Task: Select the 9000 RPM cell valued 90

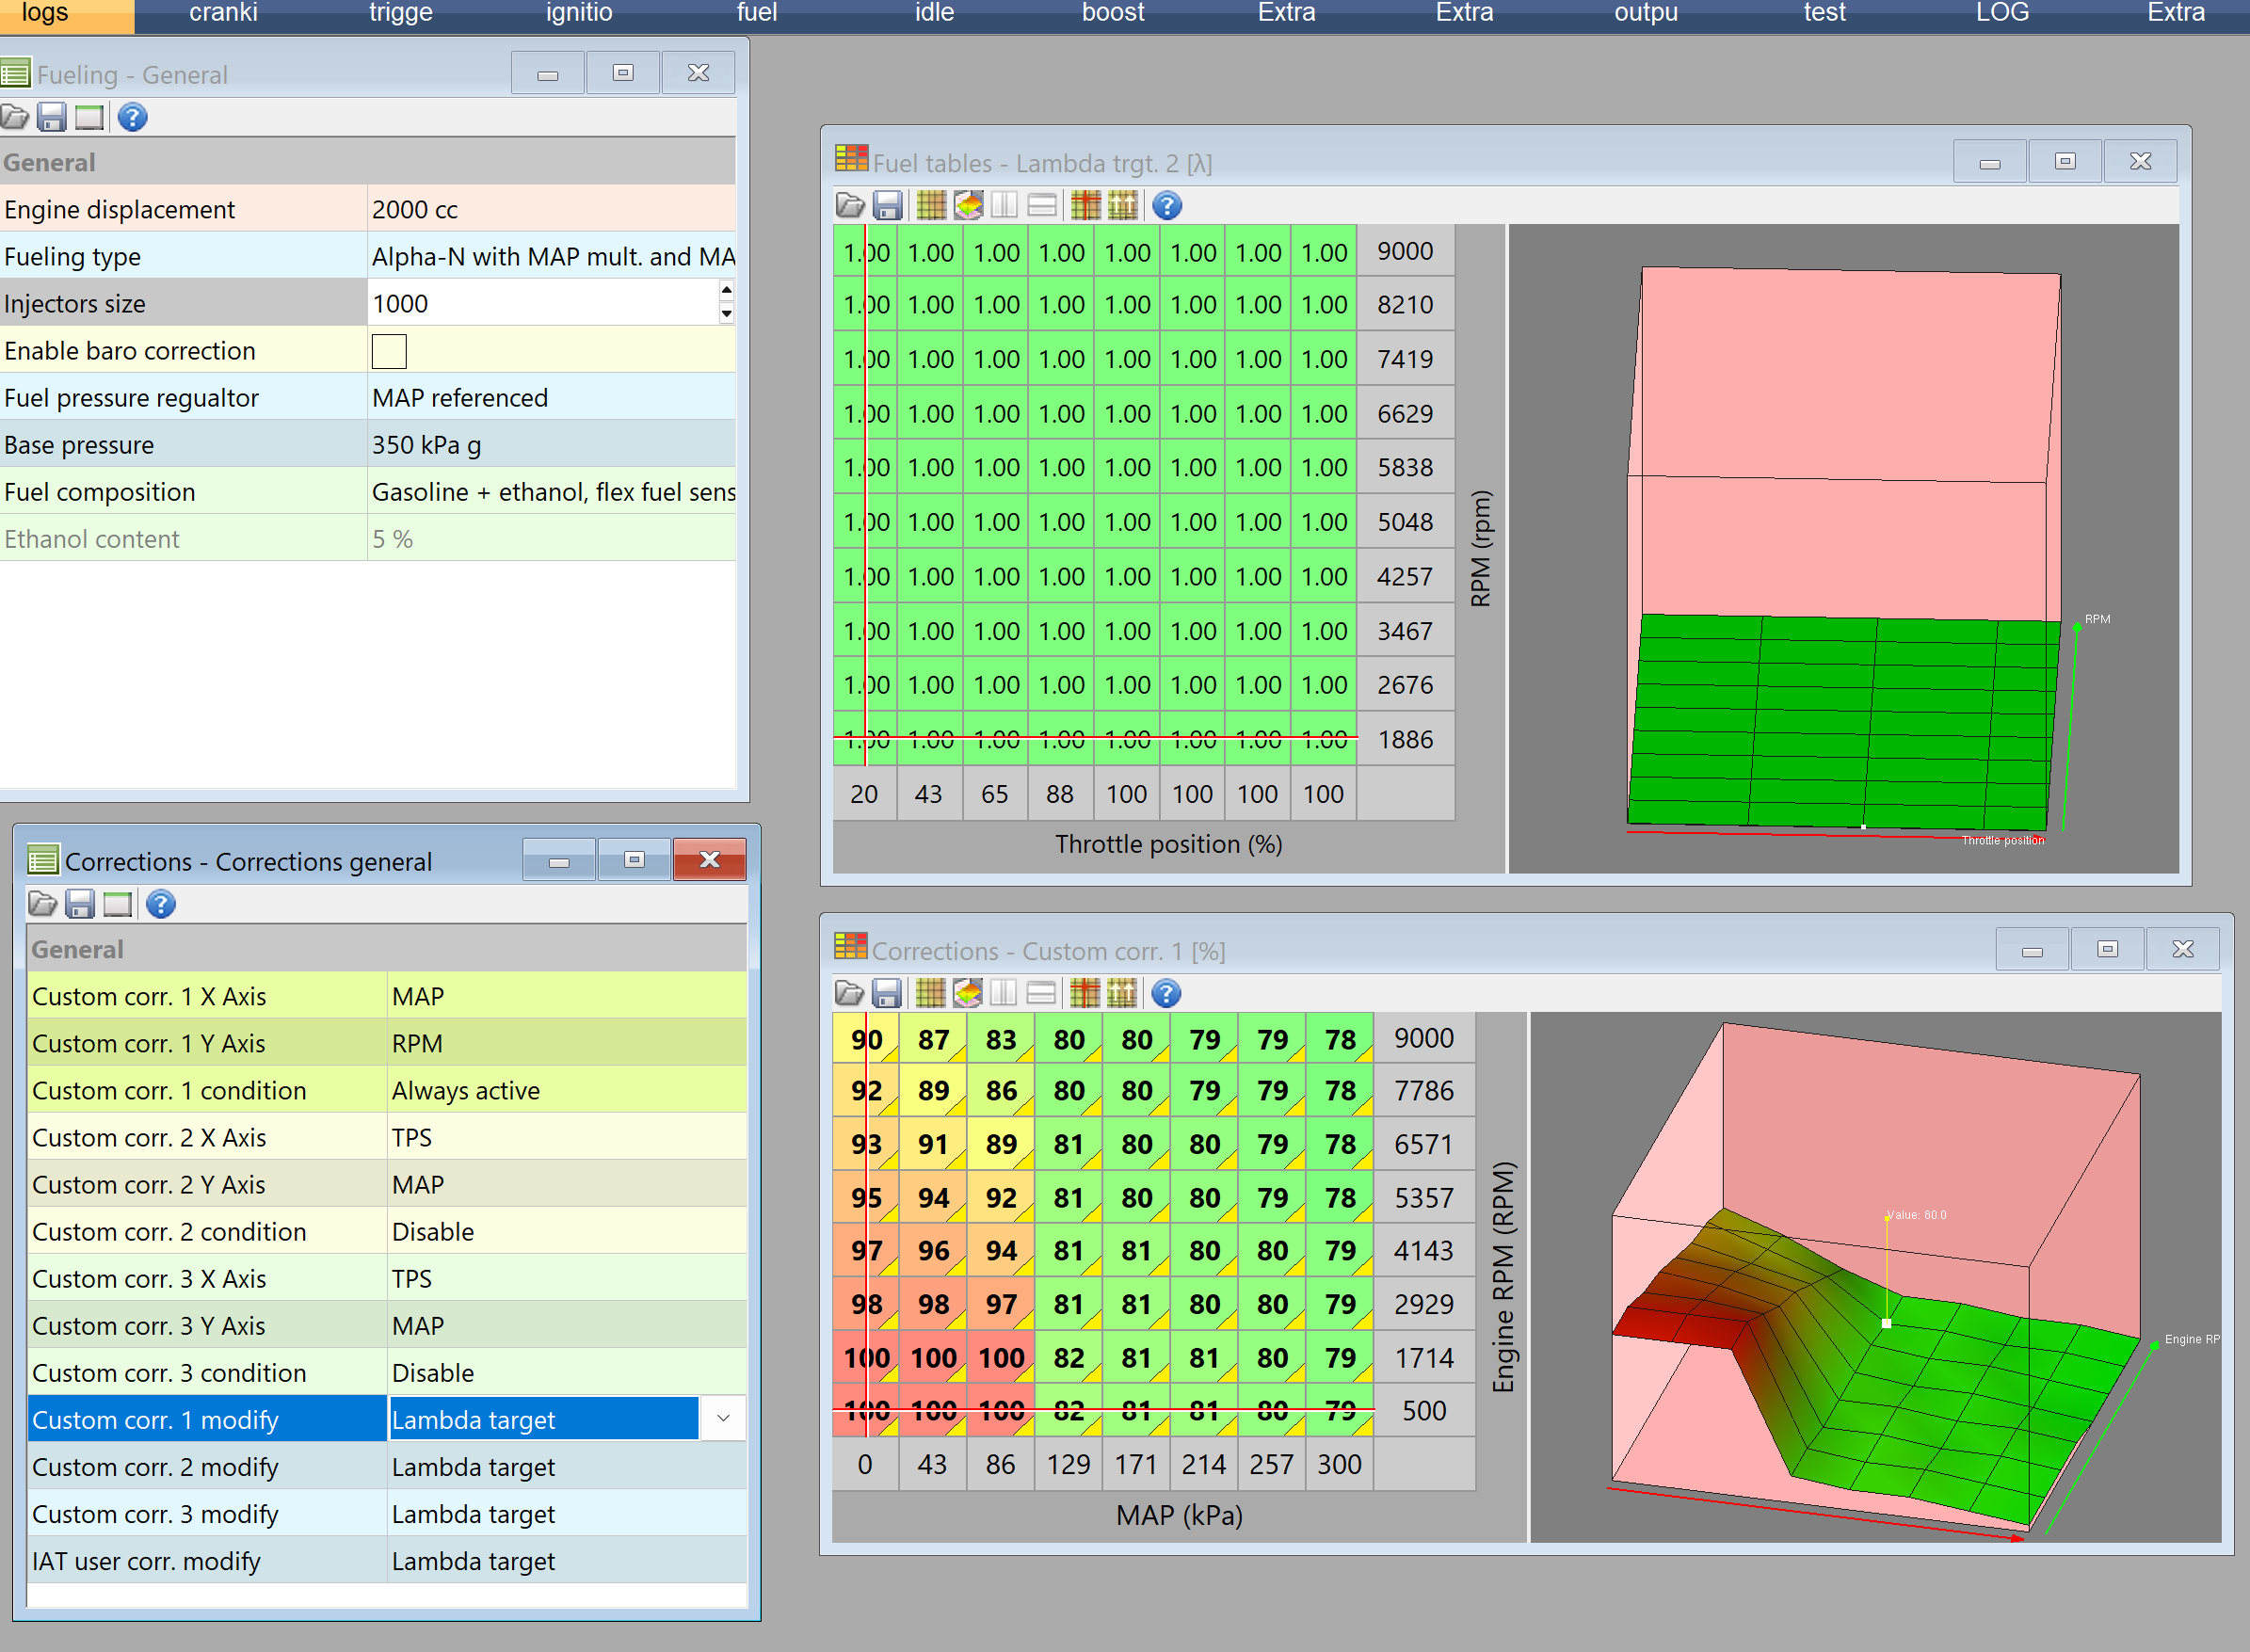Action: coord(866,1040)
